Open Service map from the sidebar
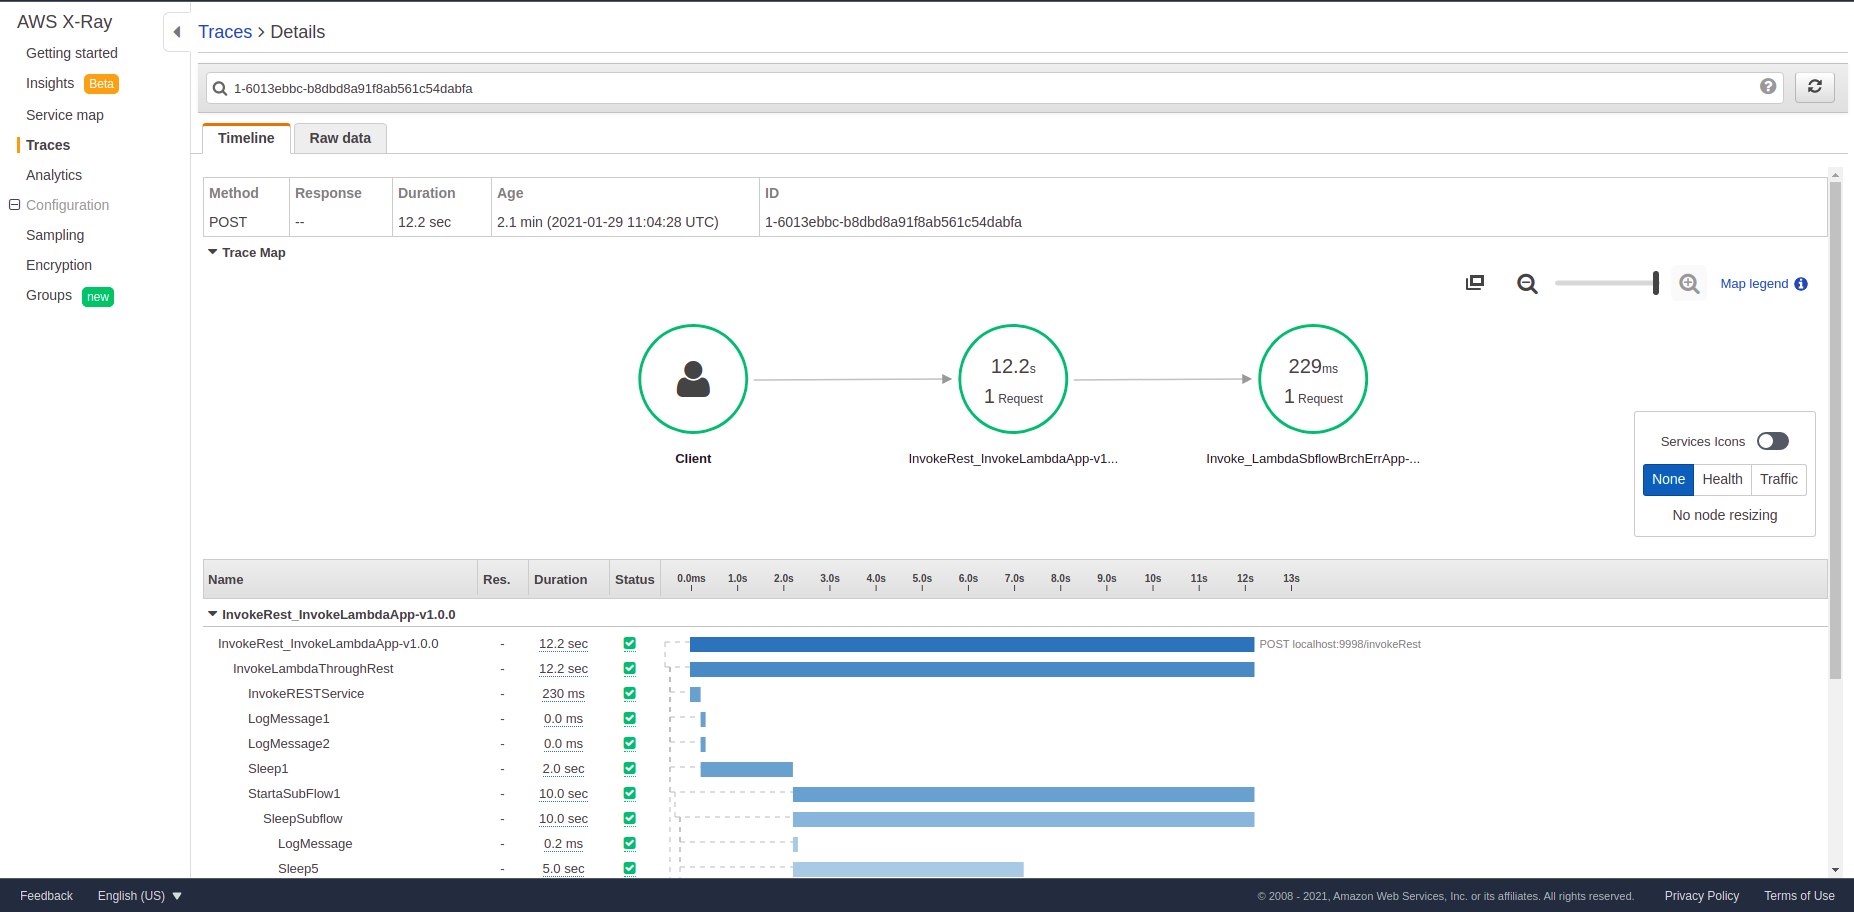 (x=65, y=115)
